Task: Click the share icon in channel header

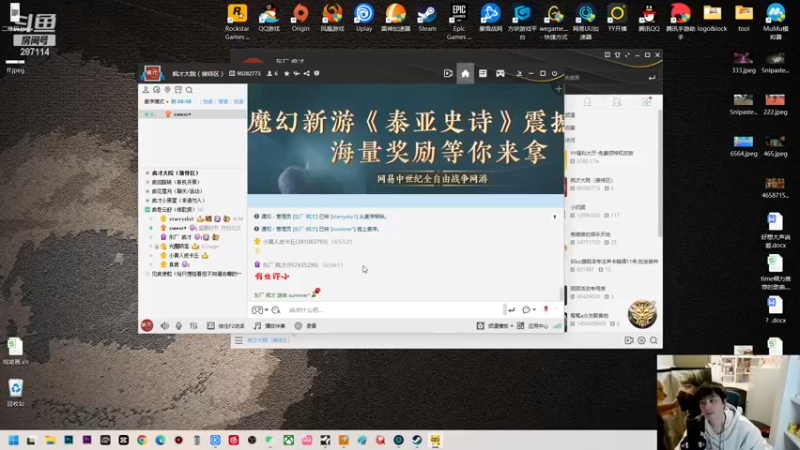Action: 307,73
